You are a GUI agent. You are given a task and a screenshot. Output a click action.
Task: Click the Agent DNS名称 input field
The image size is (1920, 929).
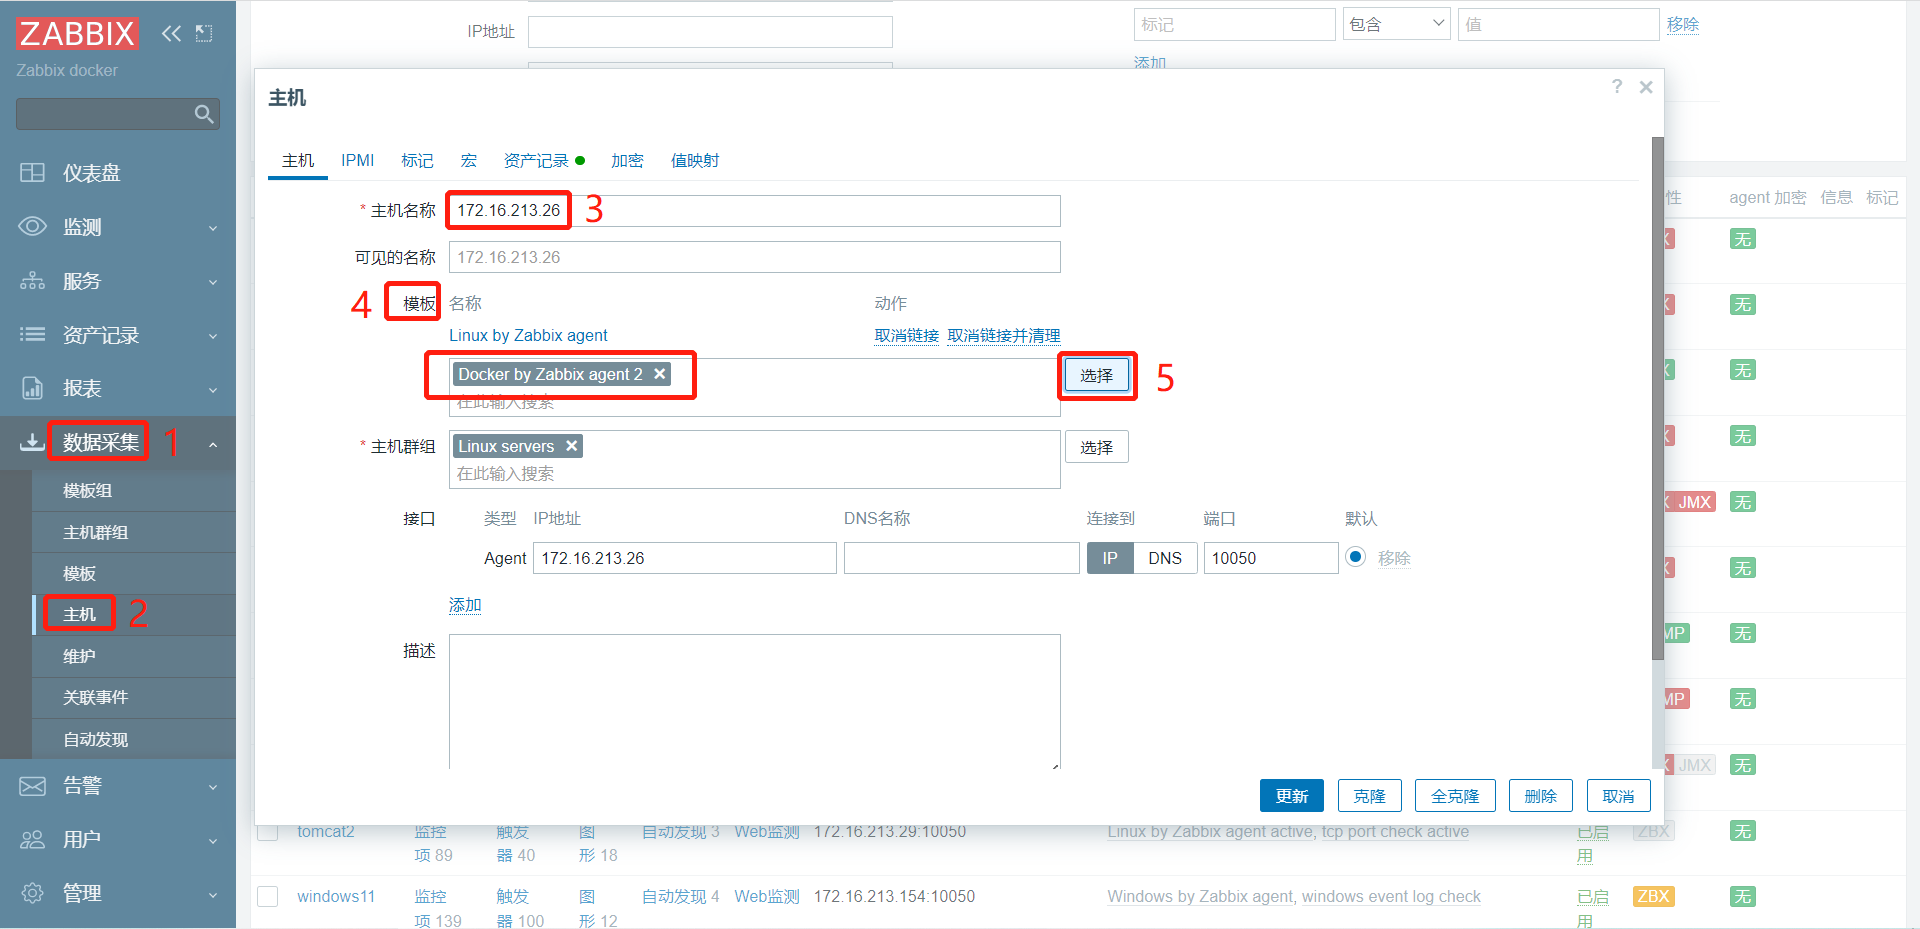tap(962, 558)
